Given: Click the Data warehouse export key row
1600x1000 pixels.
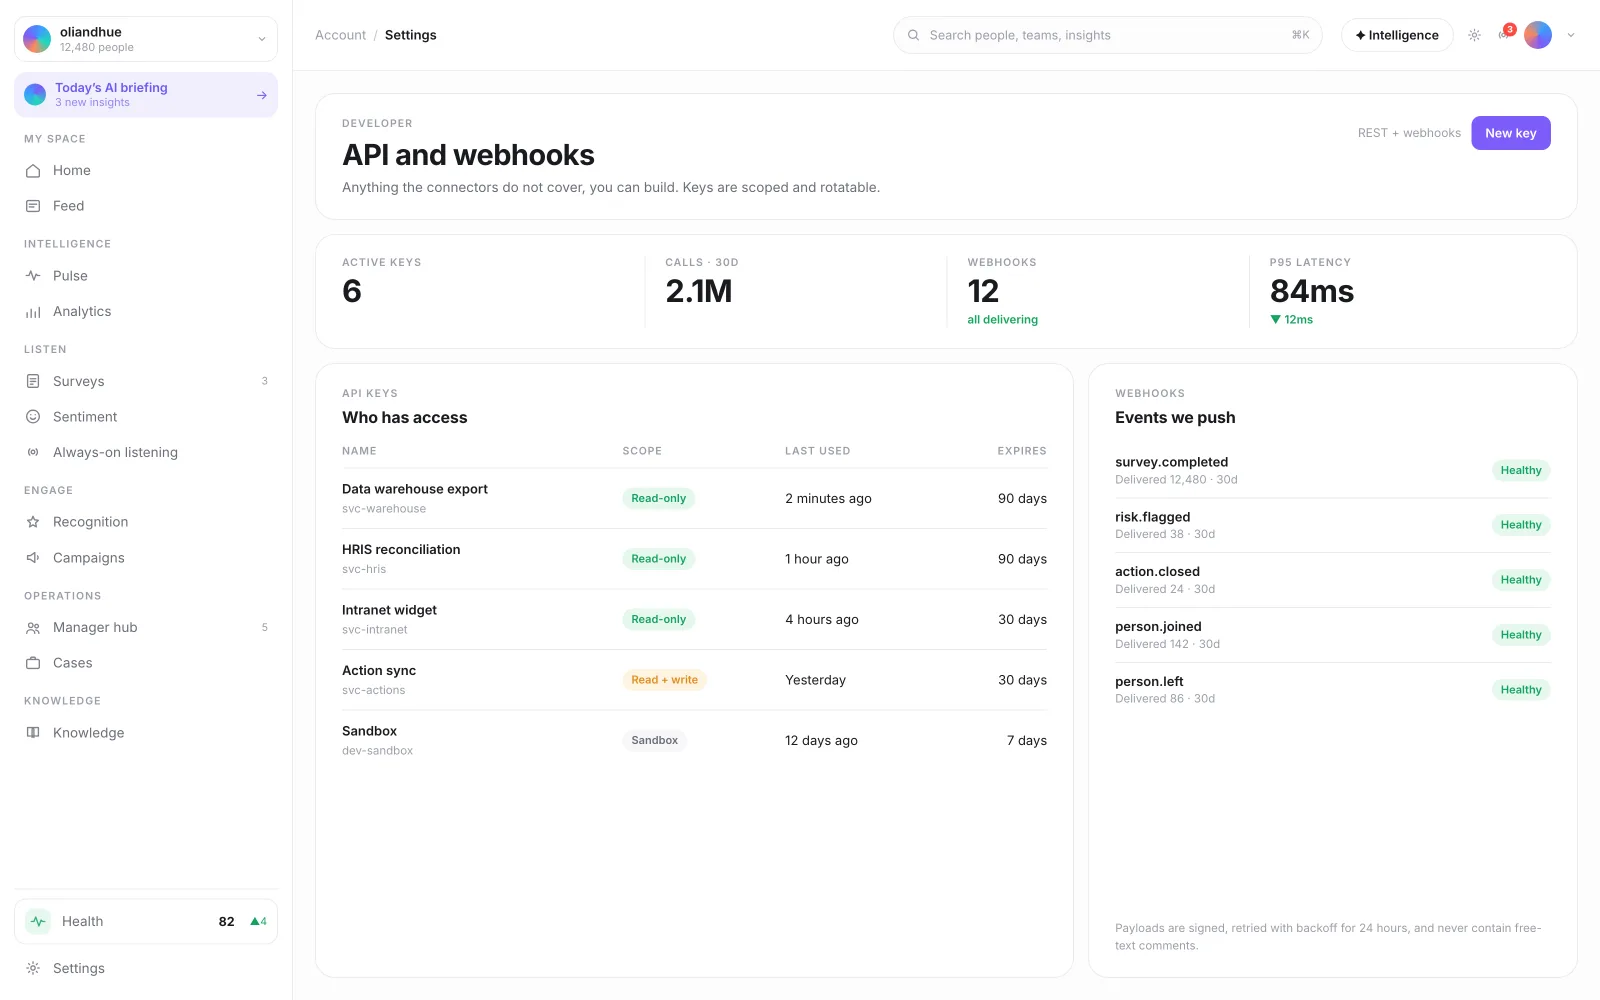Looking at the screenshot, I should pyautogui.click(x=694, y=499).
